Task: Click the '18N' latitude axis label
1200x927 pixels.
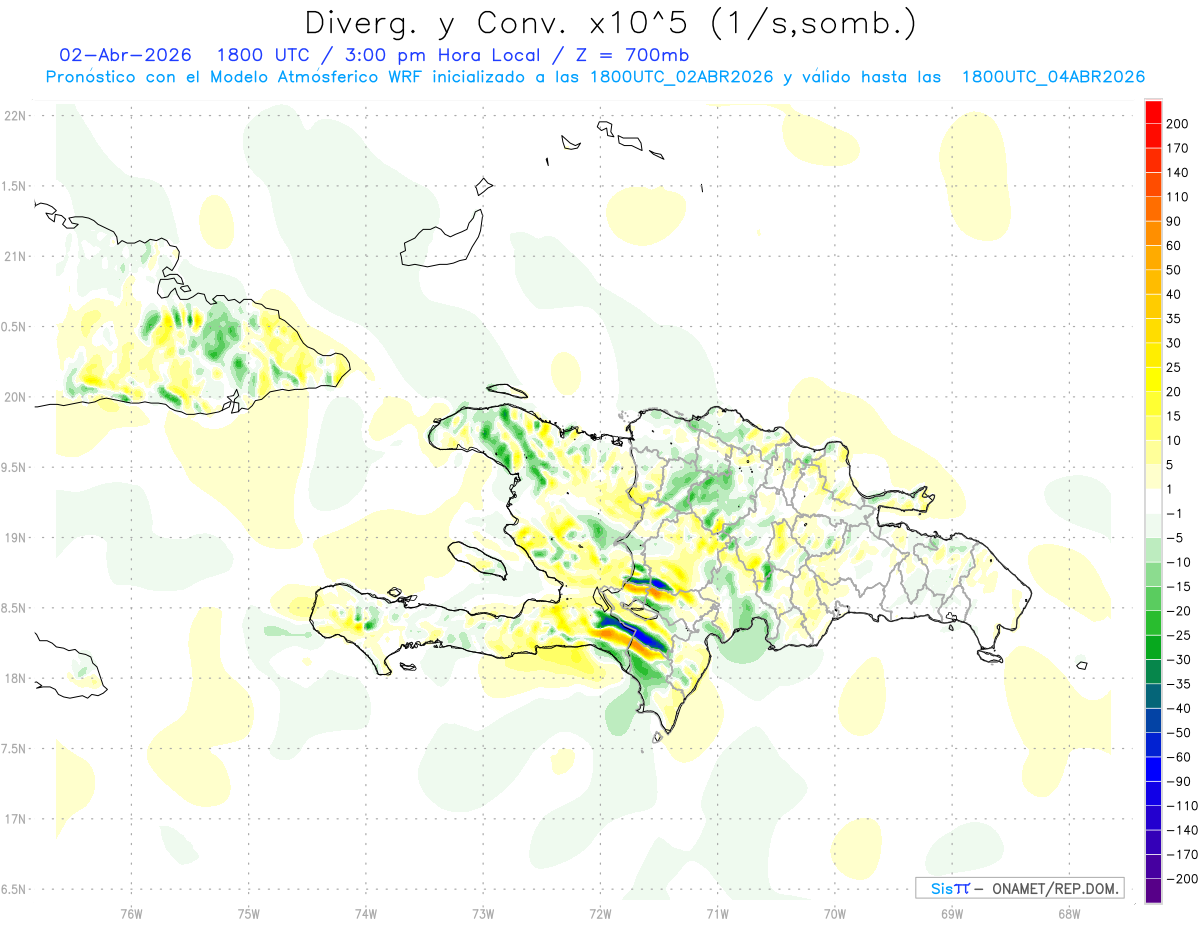Action: click(x=14, y=678)
